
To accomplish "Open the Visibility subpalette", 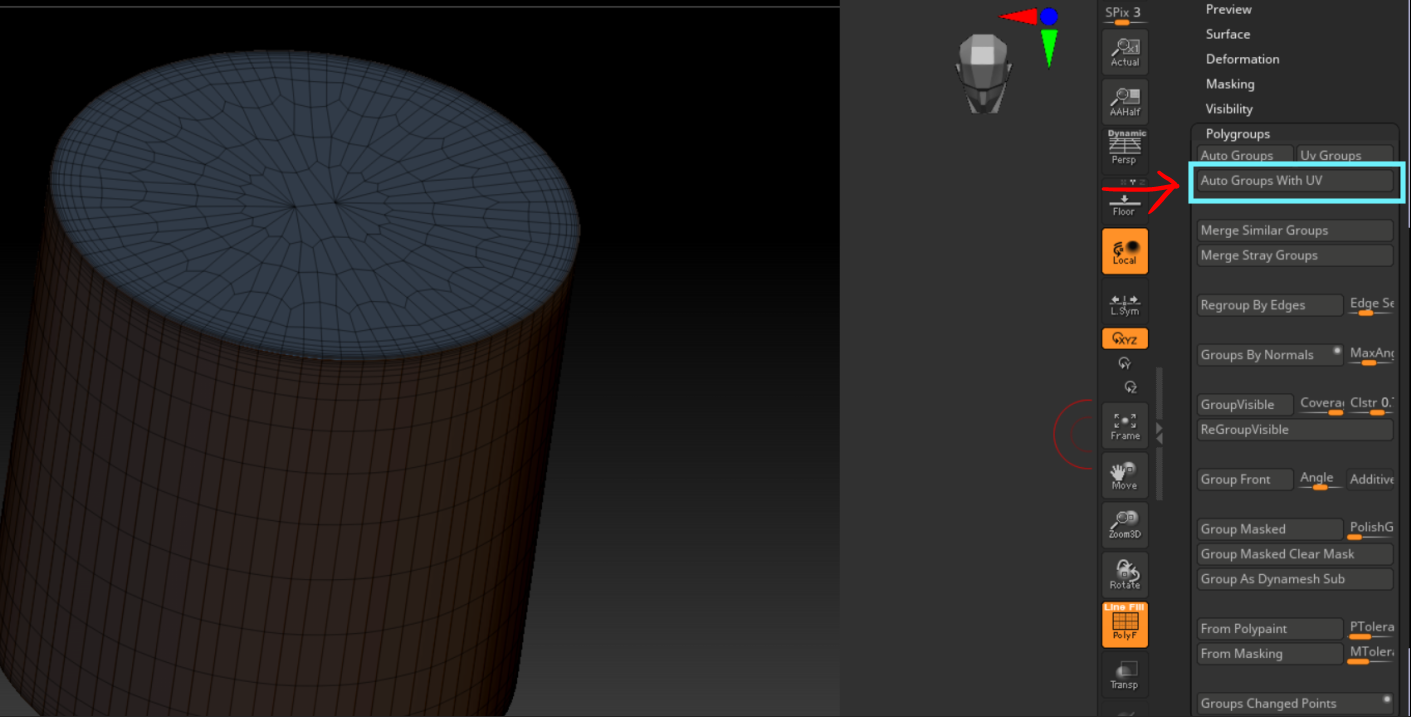I will point(1229,109).
